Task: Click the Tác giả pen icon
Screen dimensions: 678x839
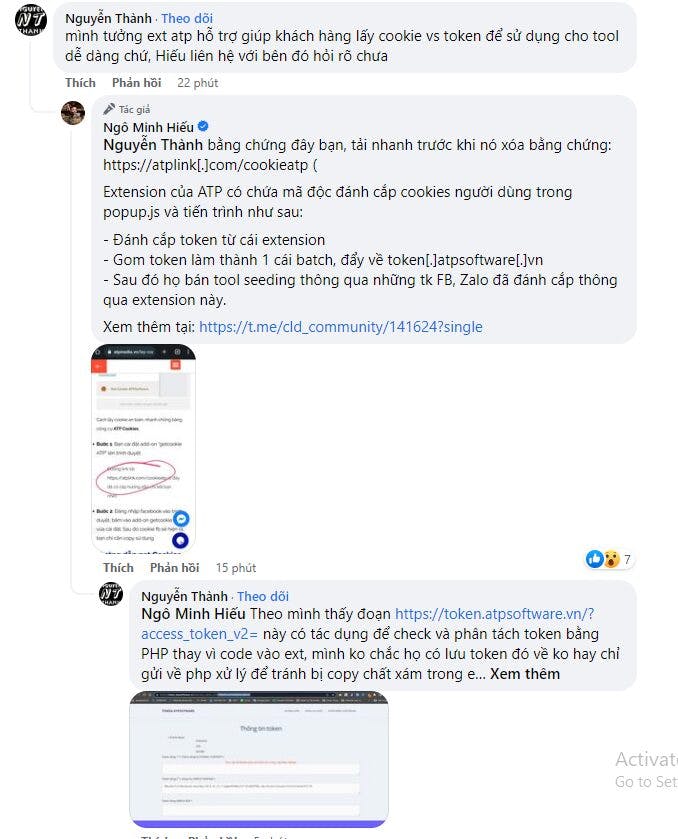Action: [x=109, y=109]
